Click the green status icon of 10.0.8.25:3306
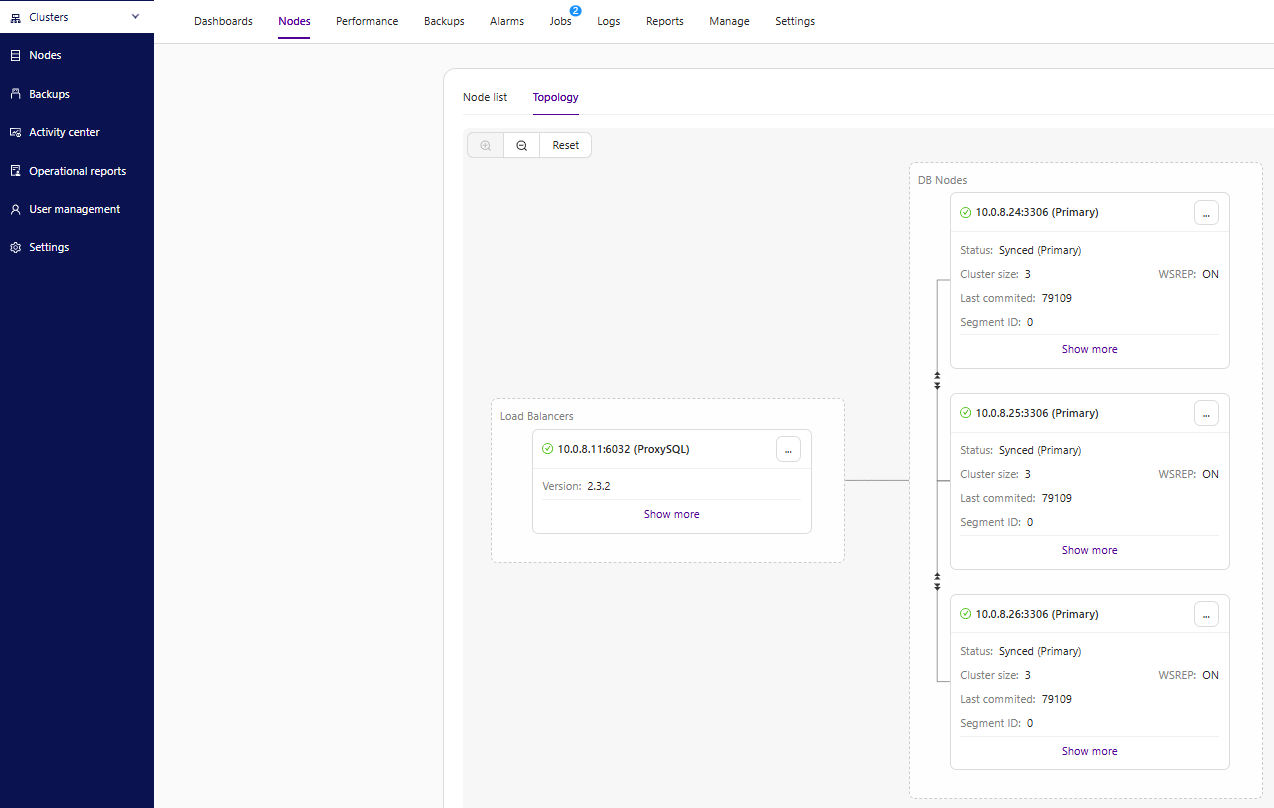The height and width of the screenshot is (808, 1274). pos(965,413)
